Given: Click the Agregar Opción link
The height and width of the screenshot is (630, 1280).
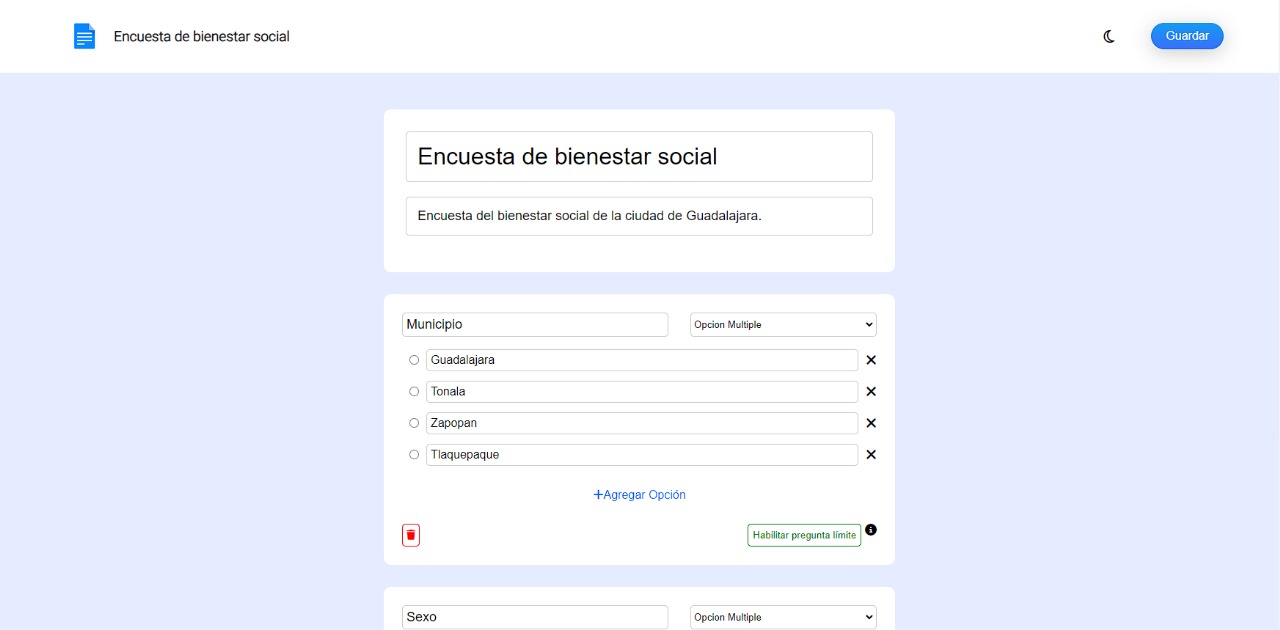Looking at the screenshot, I should 639,495.
